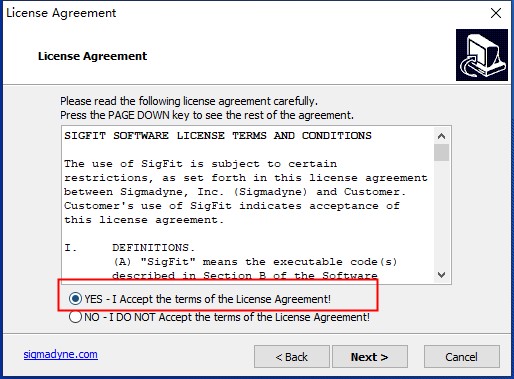Close the License Agreement dialog
Image resolution: width=514 pixels, height=379 pixels.
click(x=496, y=13)
